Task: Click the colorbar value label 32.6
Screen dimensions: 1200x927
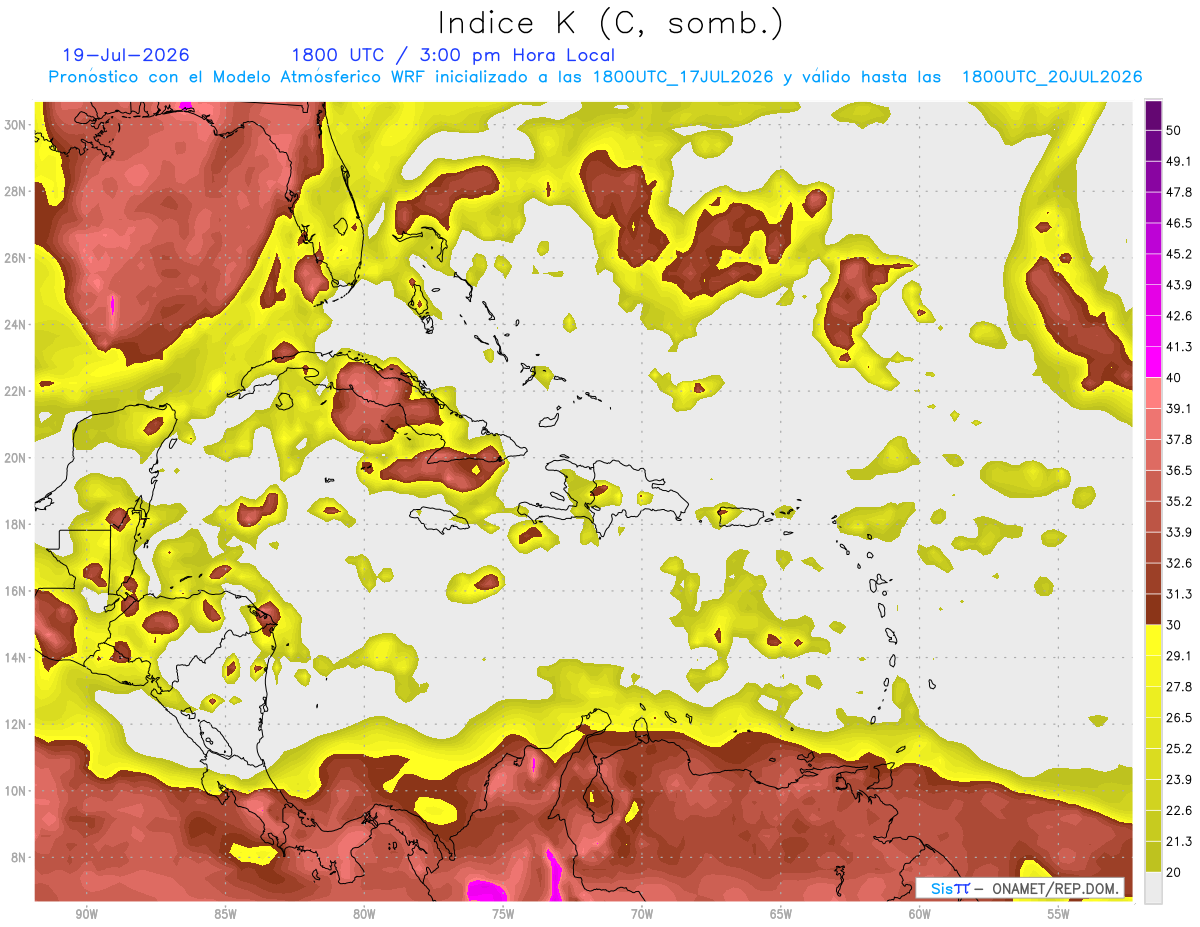Action: pyautogui.click(x=1179, y=563)
